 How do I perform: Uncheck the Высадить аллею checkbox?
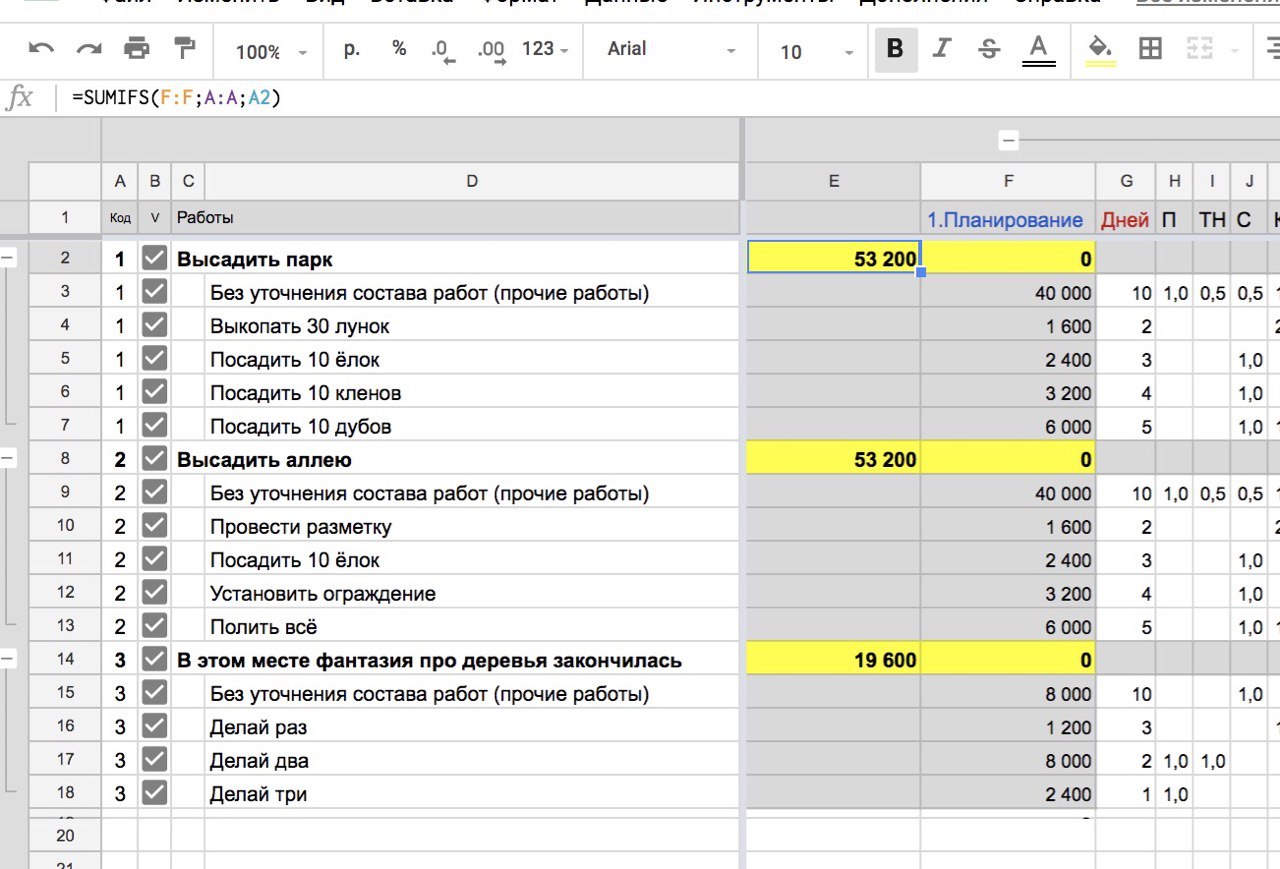154,460
